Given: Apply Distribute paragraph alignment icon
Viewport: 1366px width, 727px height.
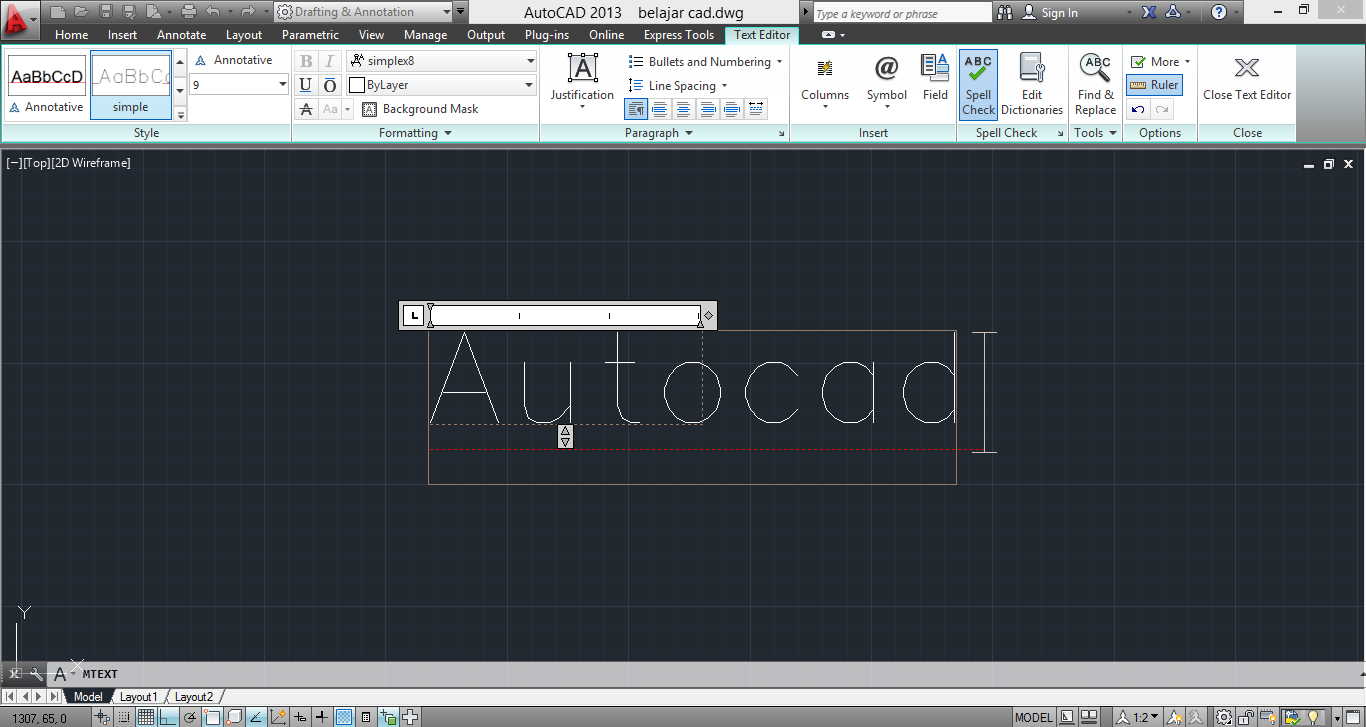Looking at the screenshot, I should point(756,109).
